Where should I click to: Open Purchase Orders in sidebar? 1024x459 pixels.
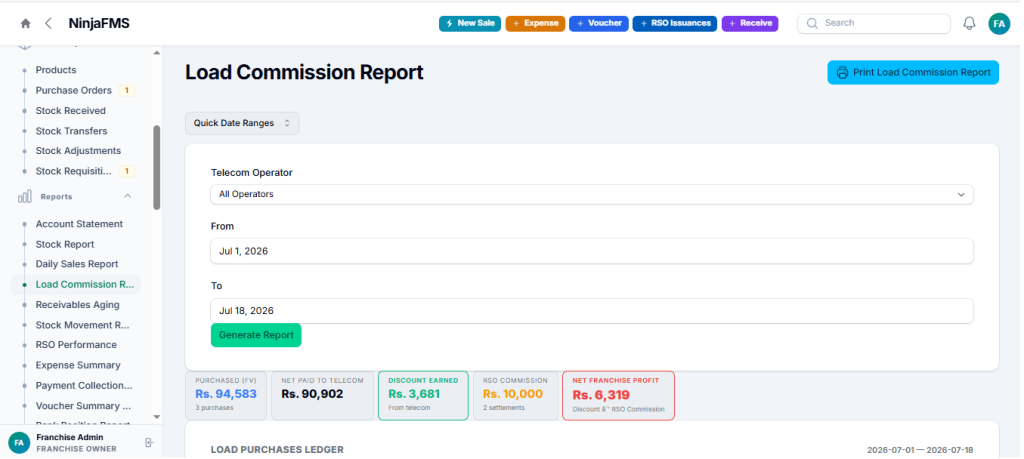(74, 90)
